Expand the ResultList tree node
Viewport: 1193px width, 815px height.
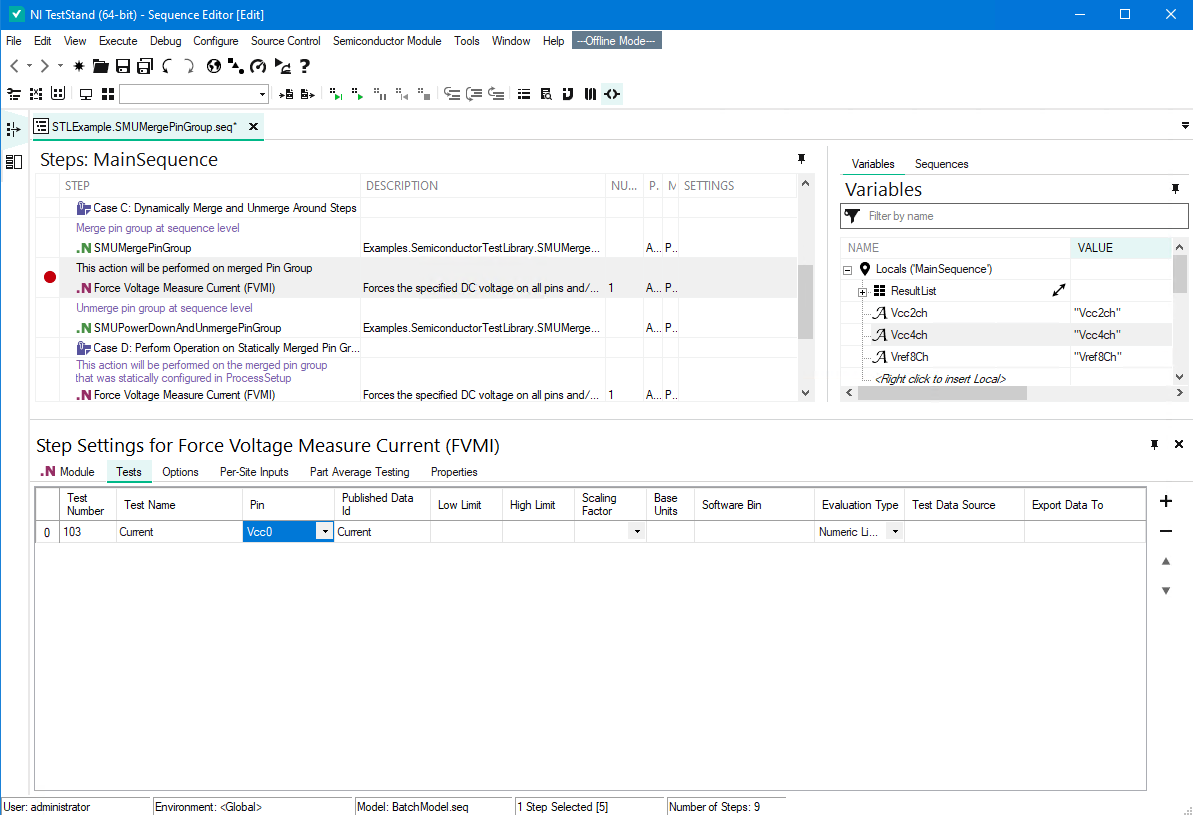[x=862, y=291]
